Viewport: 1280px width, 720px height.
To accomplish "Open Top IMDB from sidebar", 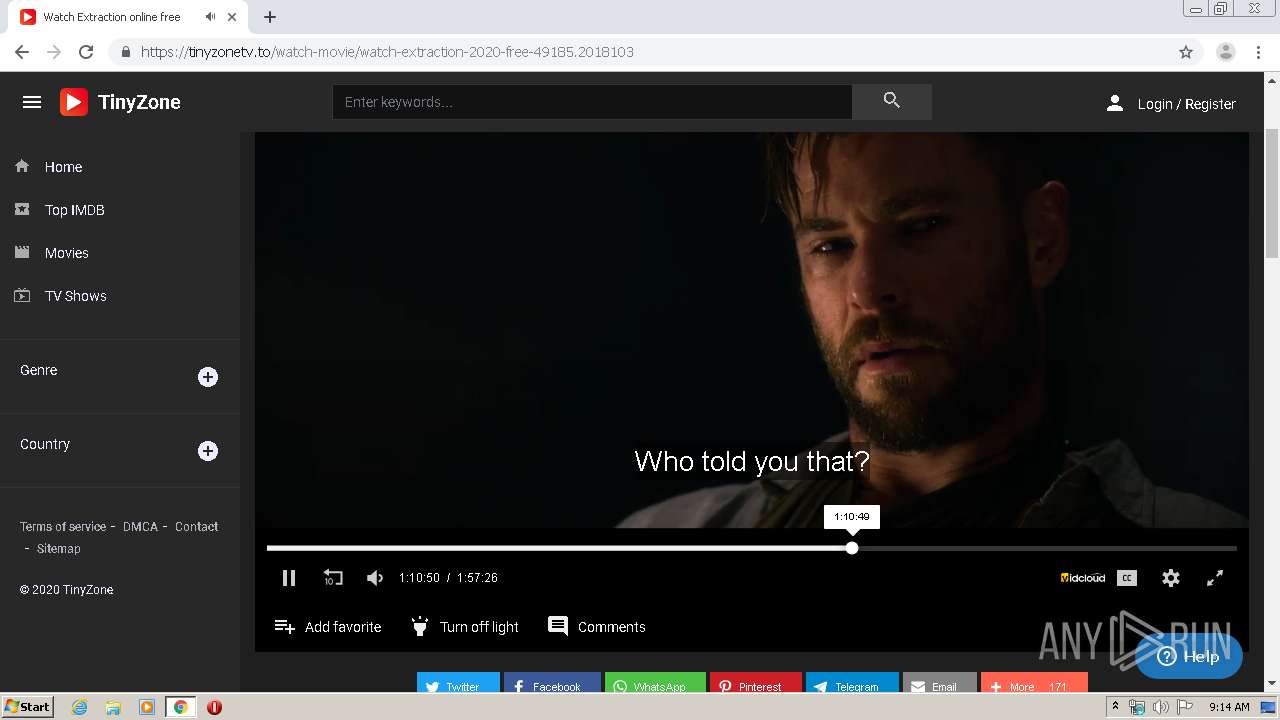I will pyautogui.click(x=74, y=210).
